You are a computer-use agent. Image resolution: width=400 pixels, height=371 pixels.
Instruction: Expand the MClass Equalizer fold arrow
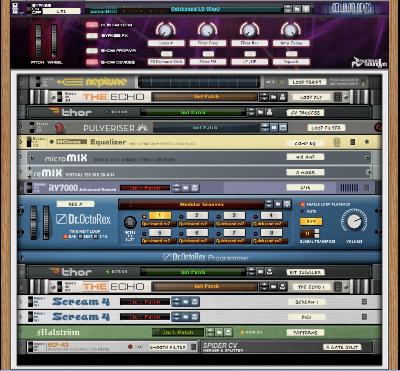21,142
